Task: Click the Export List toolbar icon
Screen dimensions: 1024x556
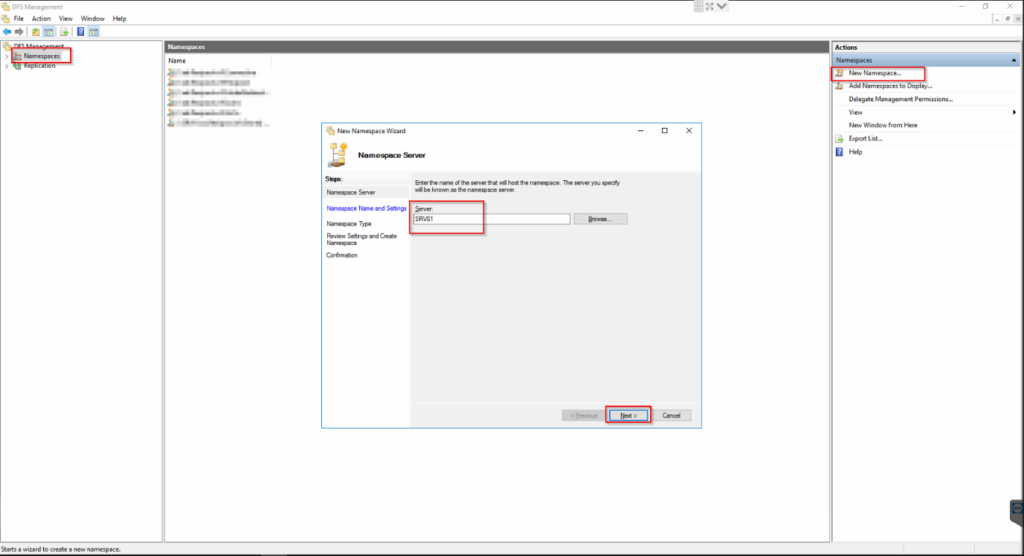Action: 63,31
